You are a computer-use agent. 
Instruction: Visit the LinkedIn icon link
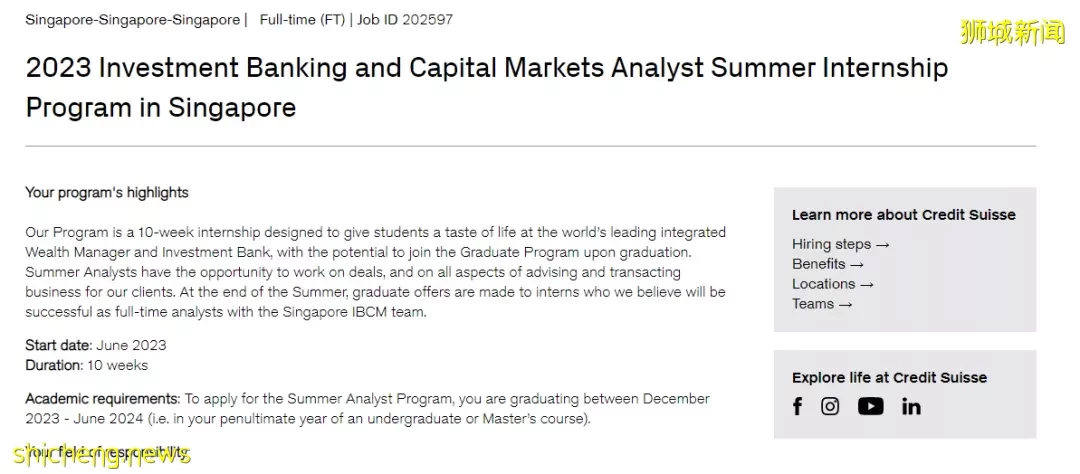click(911, 406)
